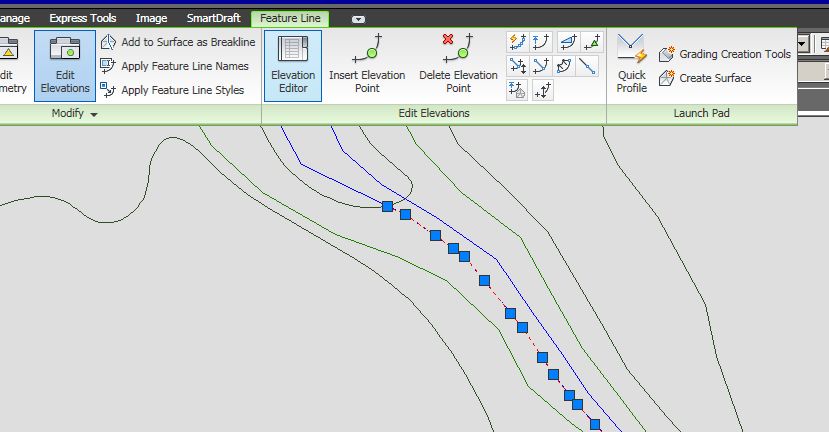The height and width of the screenshot is (432, 829).
Task: Click Raise/Lower vertical double-arrow icon
Action: (542, 90)
